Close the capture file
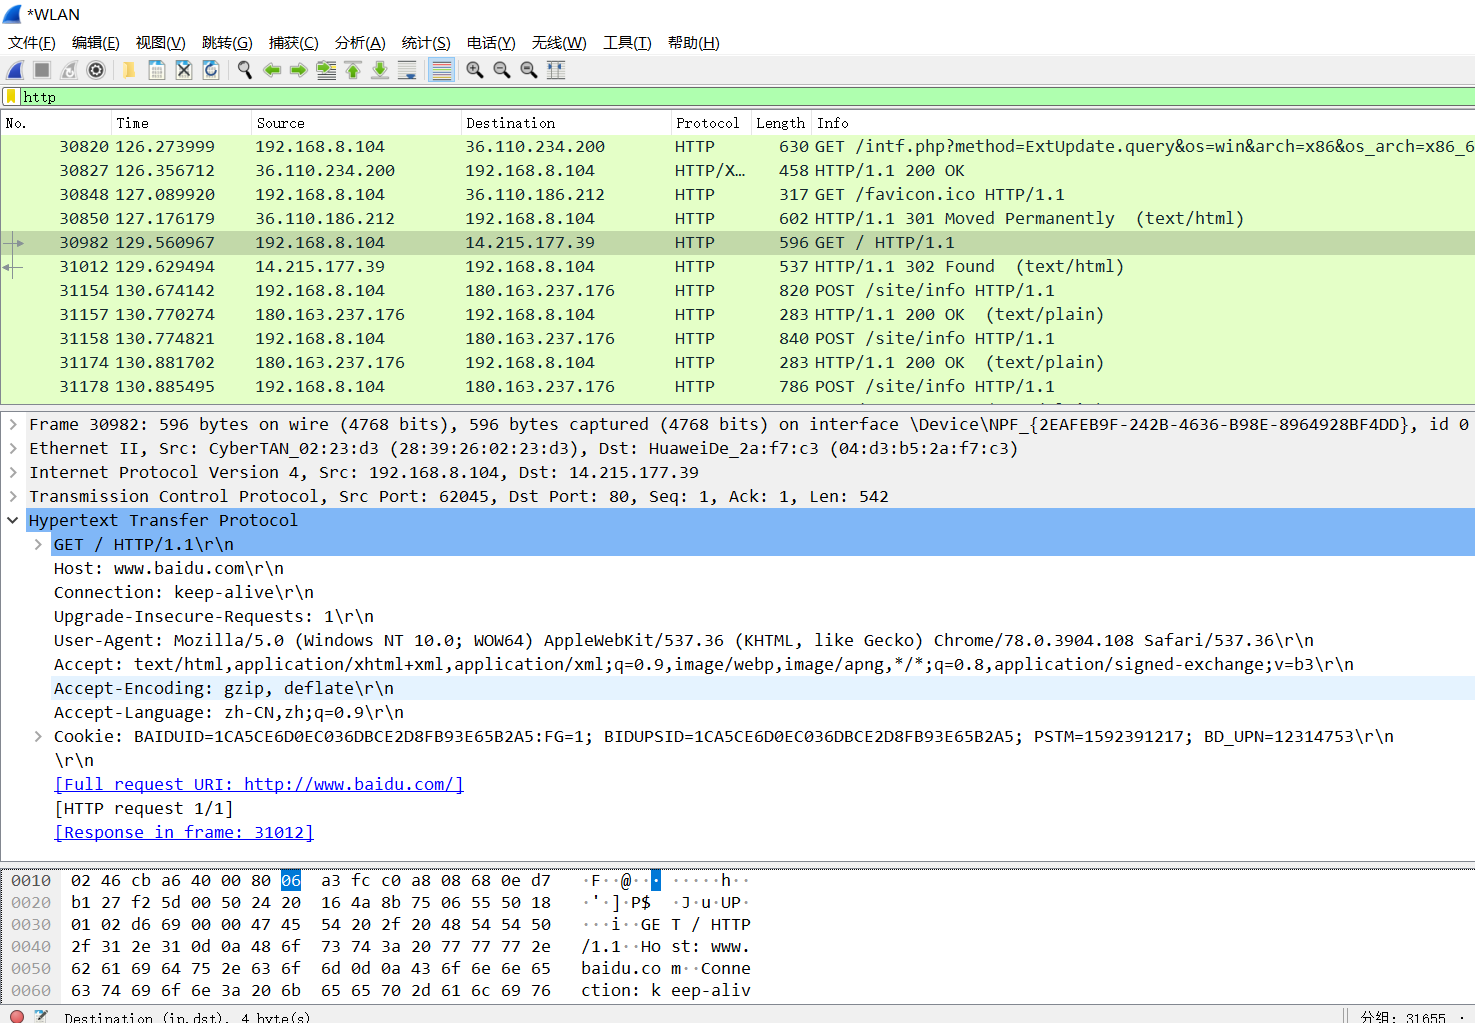1475x1023 pixels. (x=184, y=70)
